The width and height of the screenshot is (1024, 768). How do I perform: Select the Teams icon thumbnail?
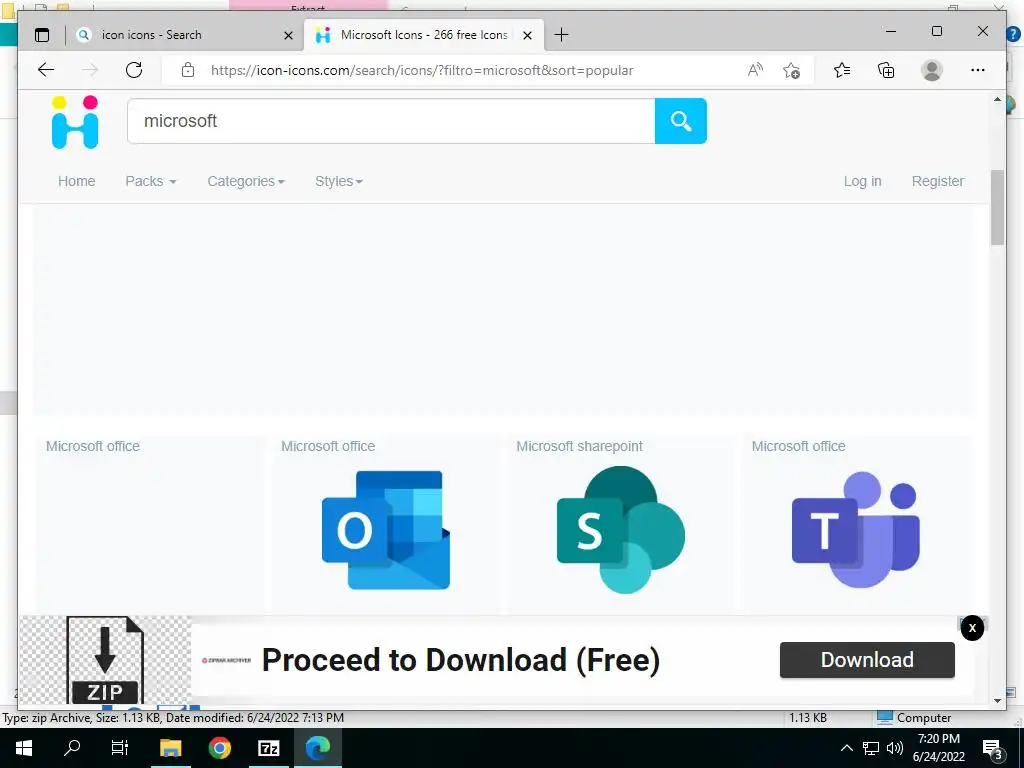[x=856, y=530]
